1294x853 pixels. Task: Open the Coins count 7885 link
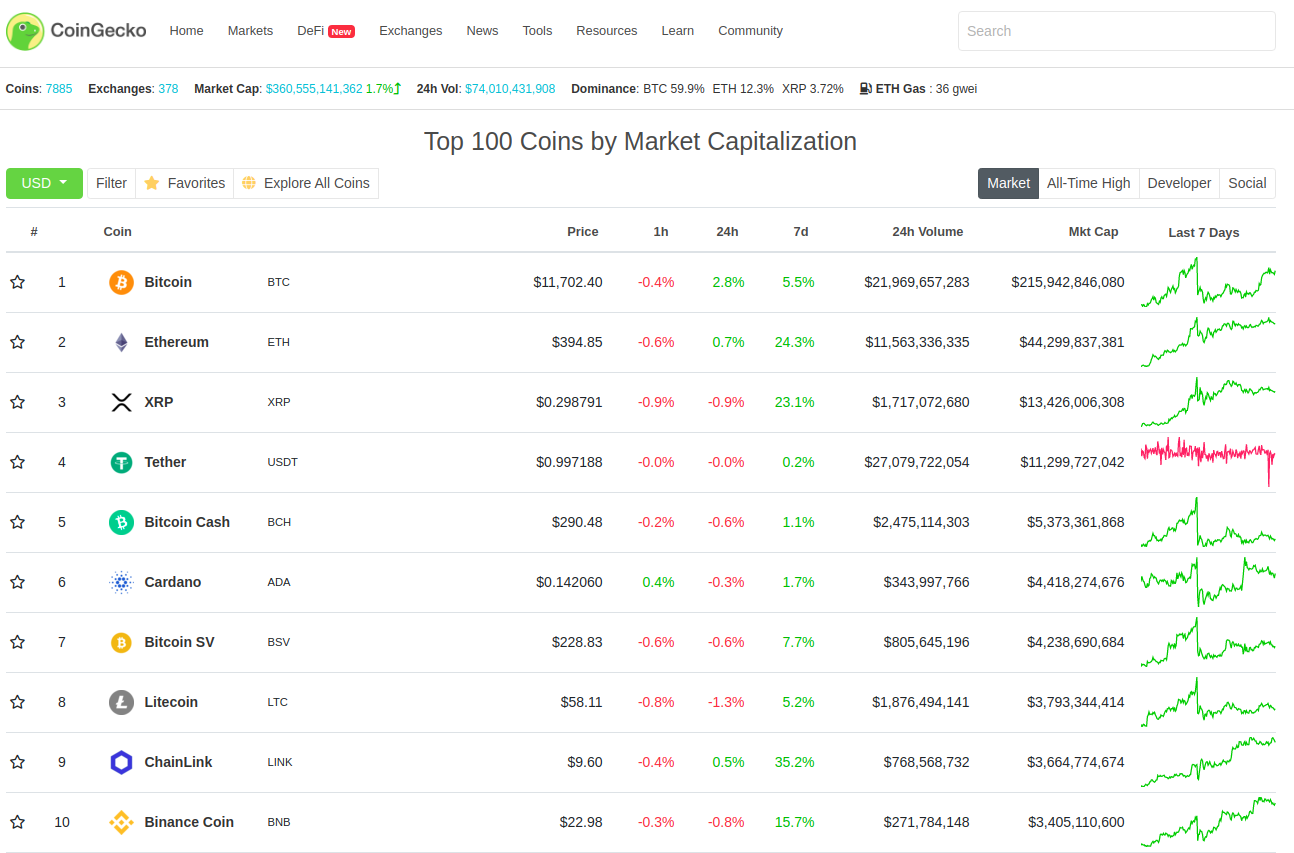[x=59, y=89]
